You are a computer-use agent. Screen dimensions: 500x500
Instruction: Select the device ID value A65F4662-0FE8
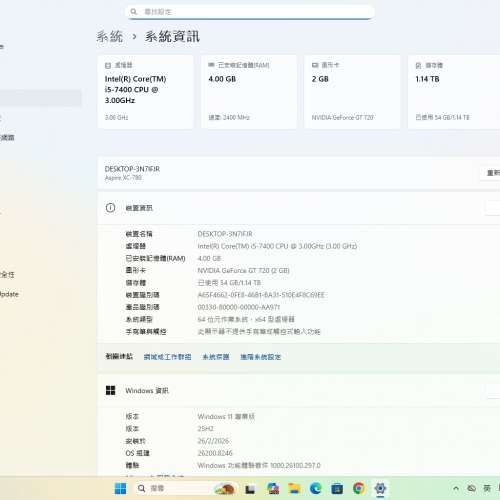261,295
